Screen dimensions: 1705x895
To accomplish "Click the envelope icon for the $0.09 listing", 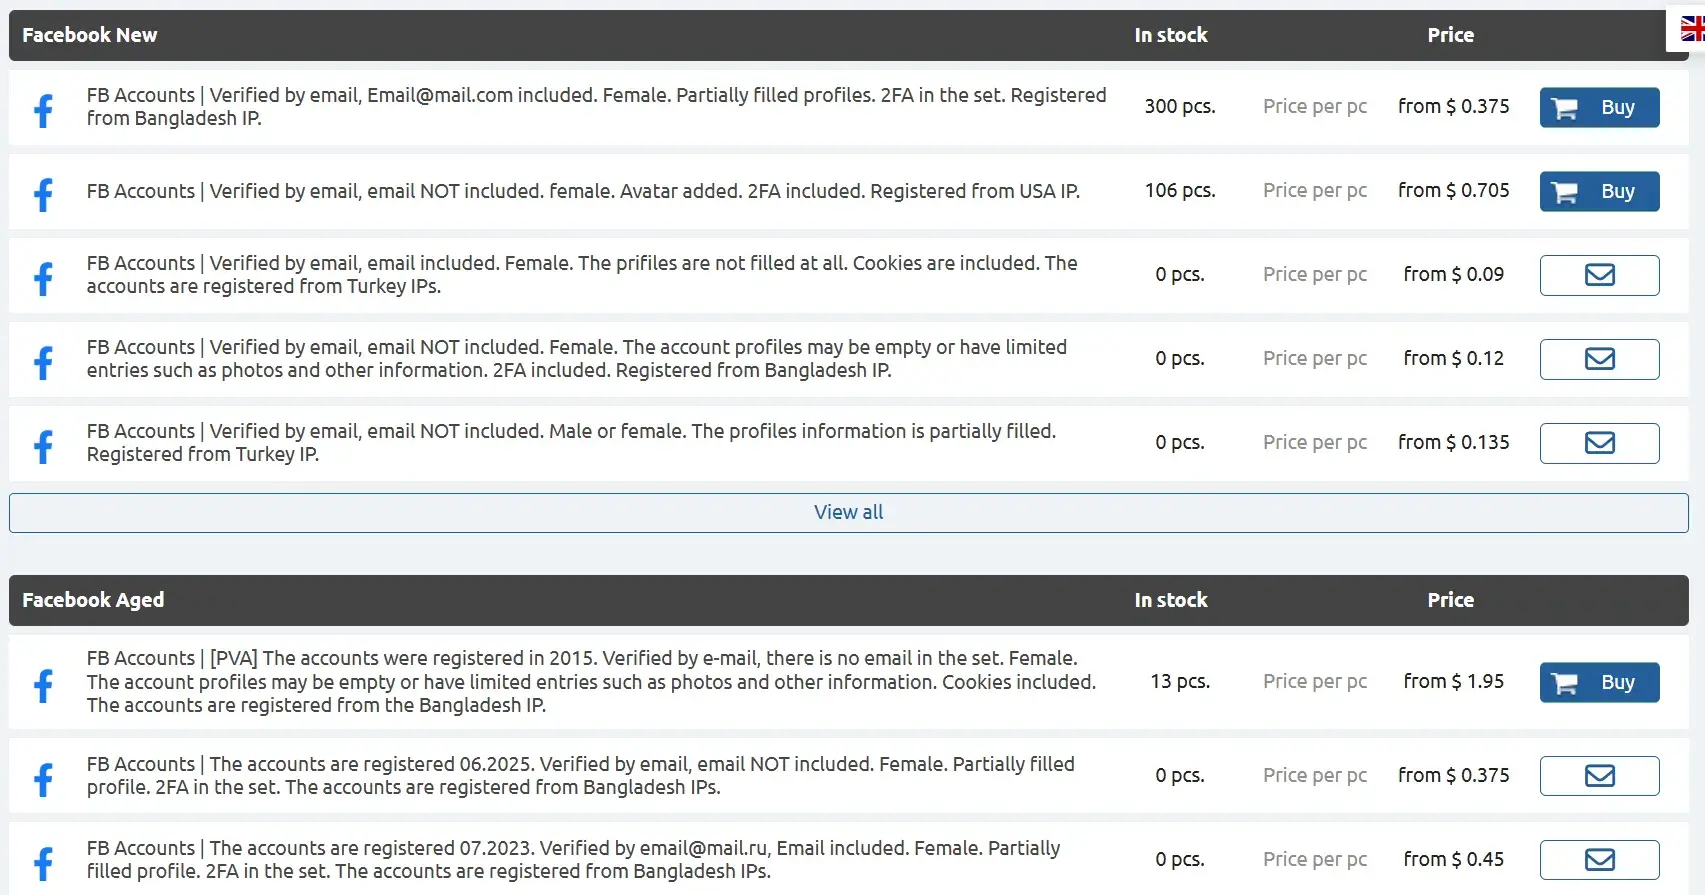I will point(1598,275).
